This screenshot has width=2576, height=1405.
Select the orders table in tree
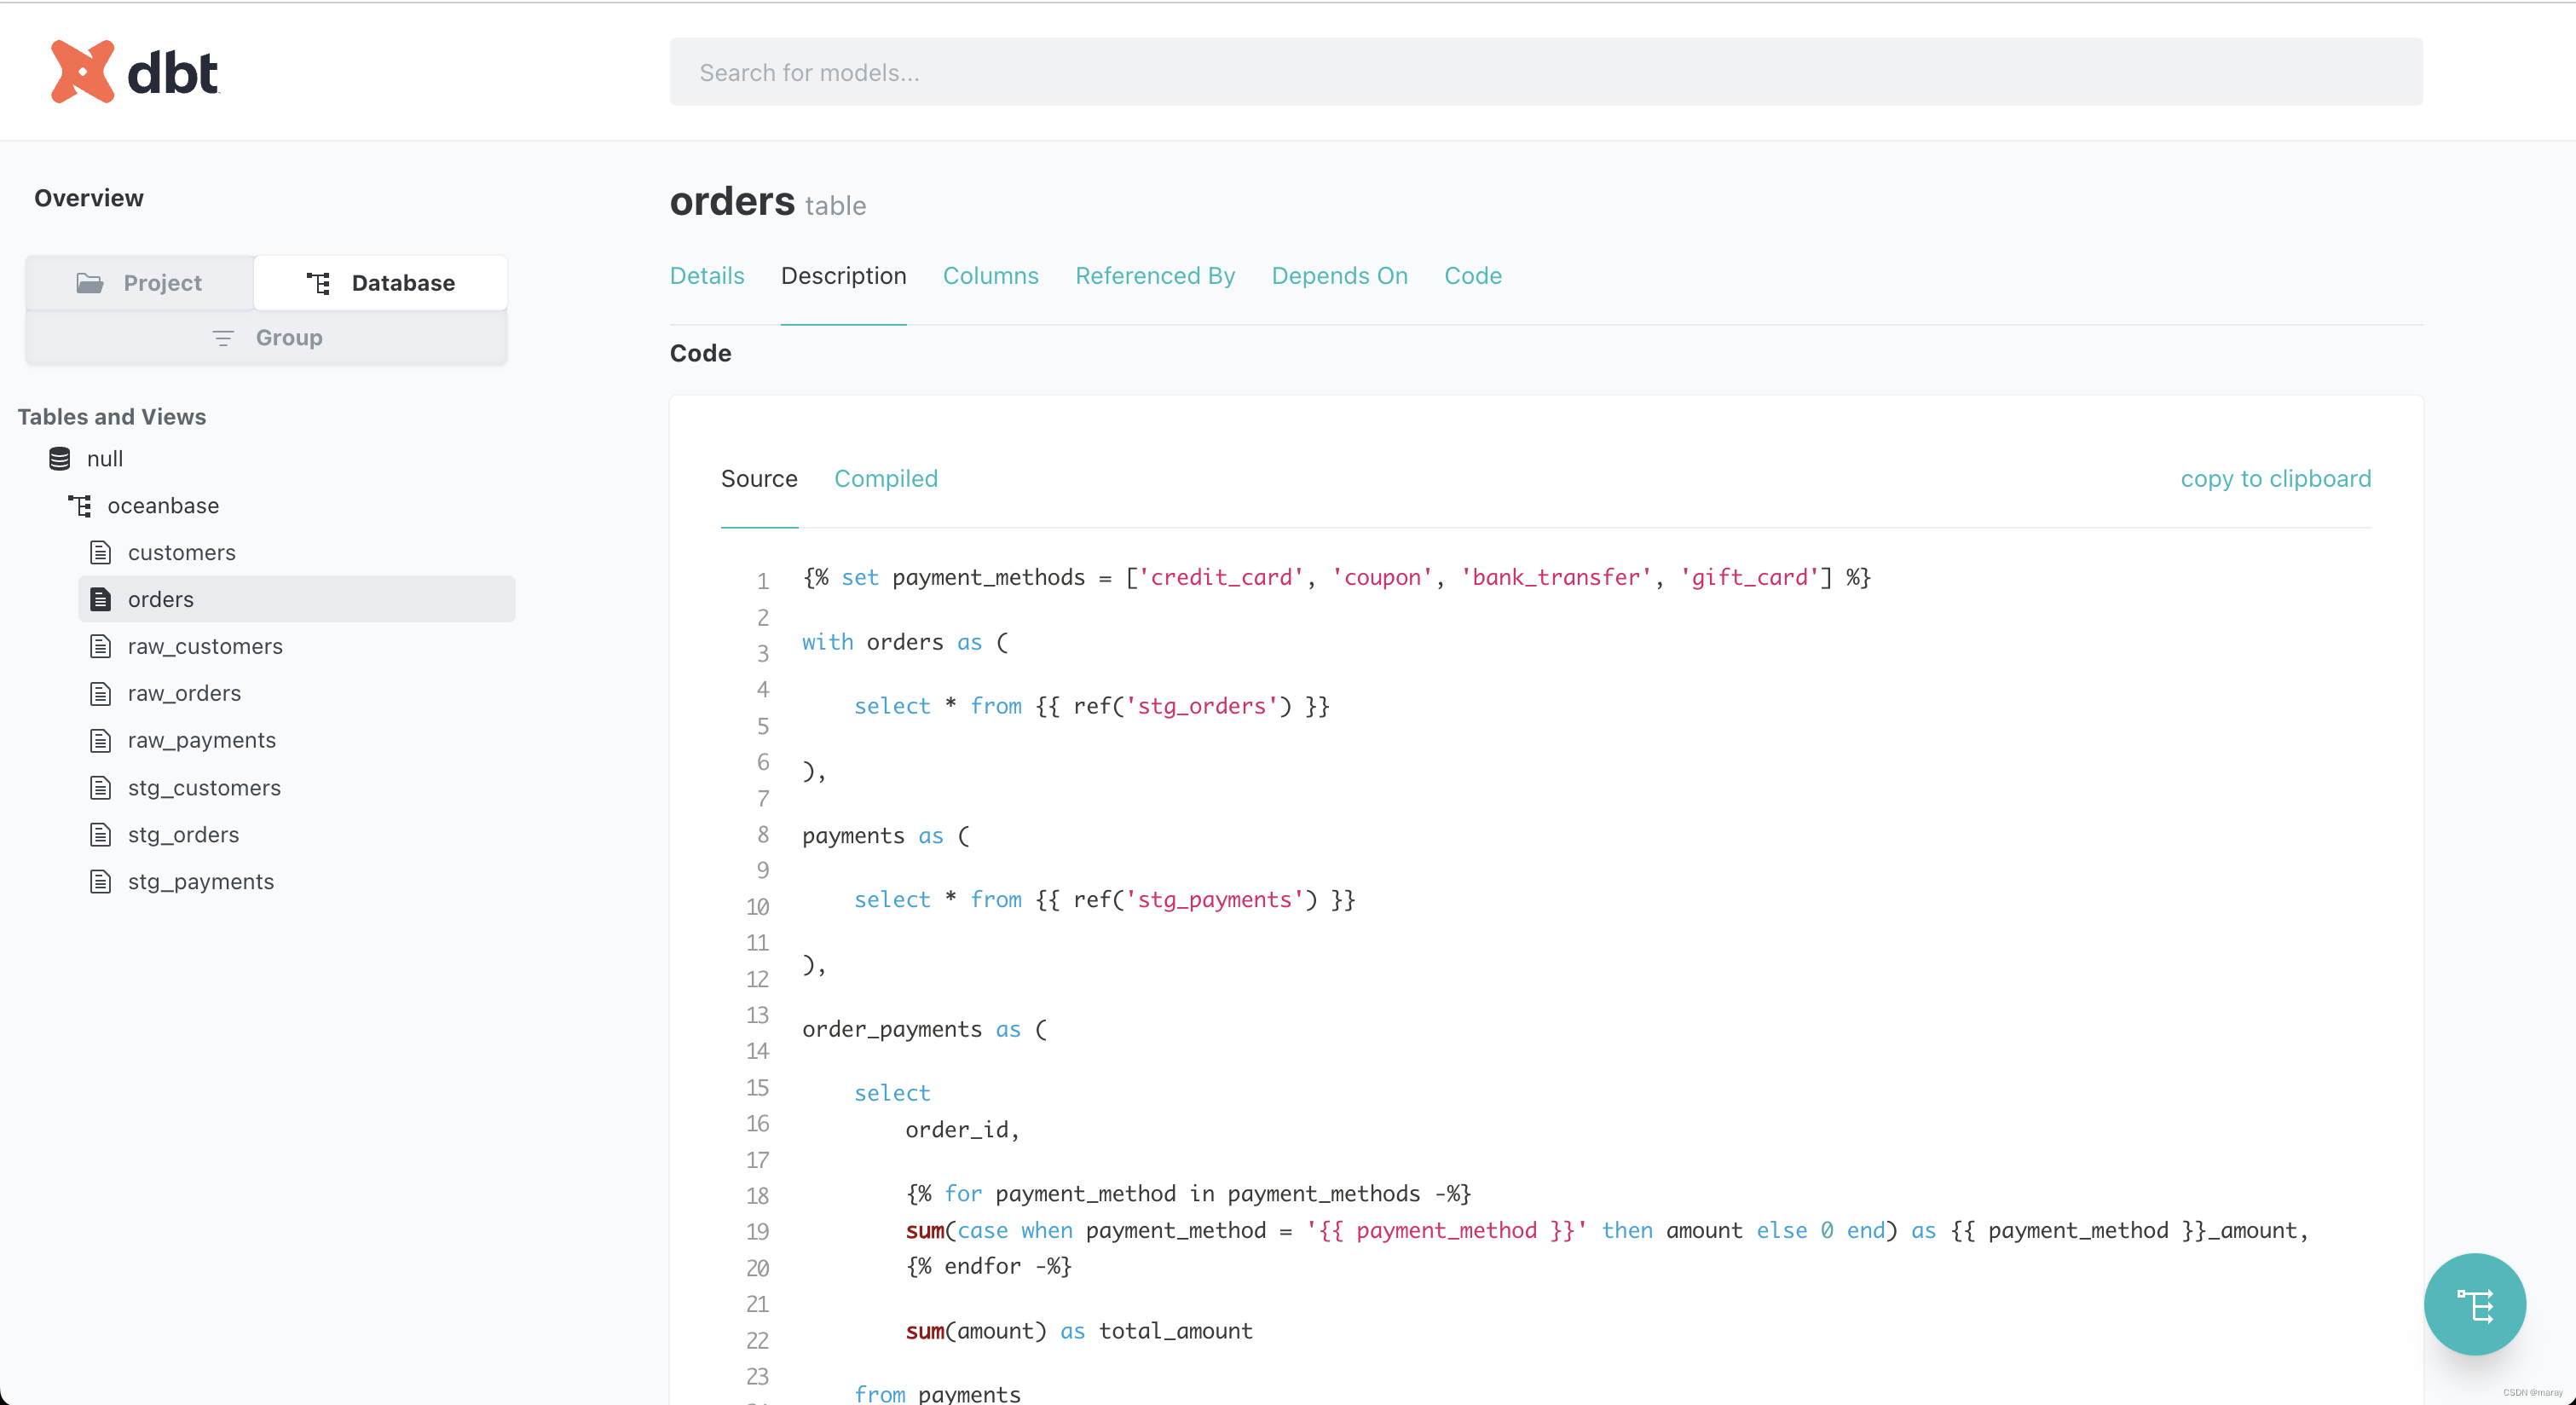[297, 599]
